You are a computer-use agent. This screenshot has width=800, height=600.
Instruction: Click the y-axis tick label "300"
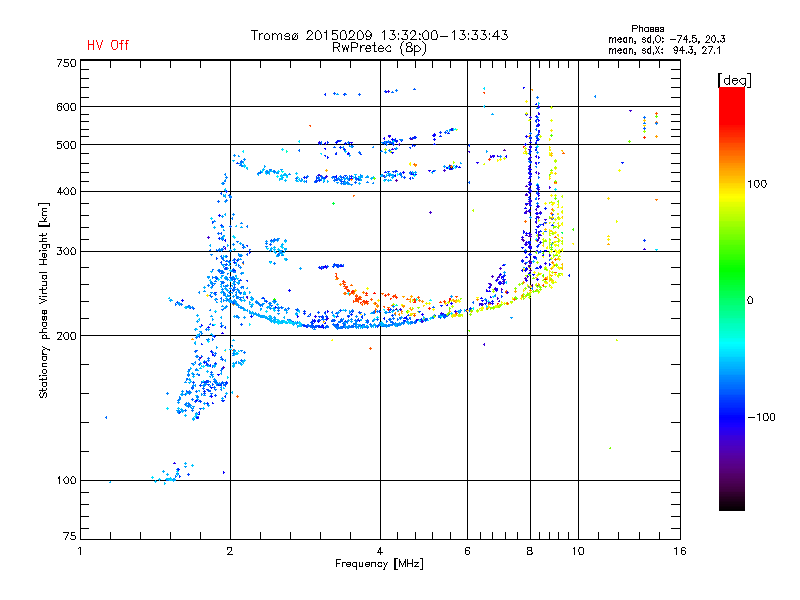[x=67, y=252]
